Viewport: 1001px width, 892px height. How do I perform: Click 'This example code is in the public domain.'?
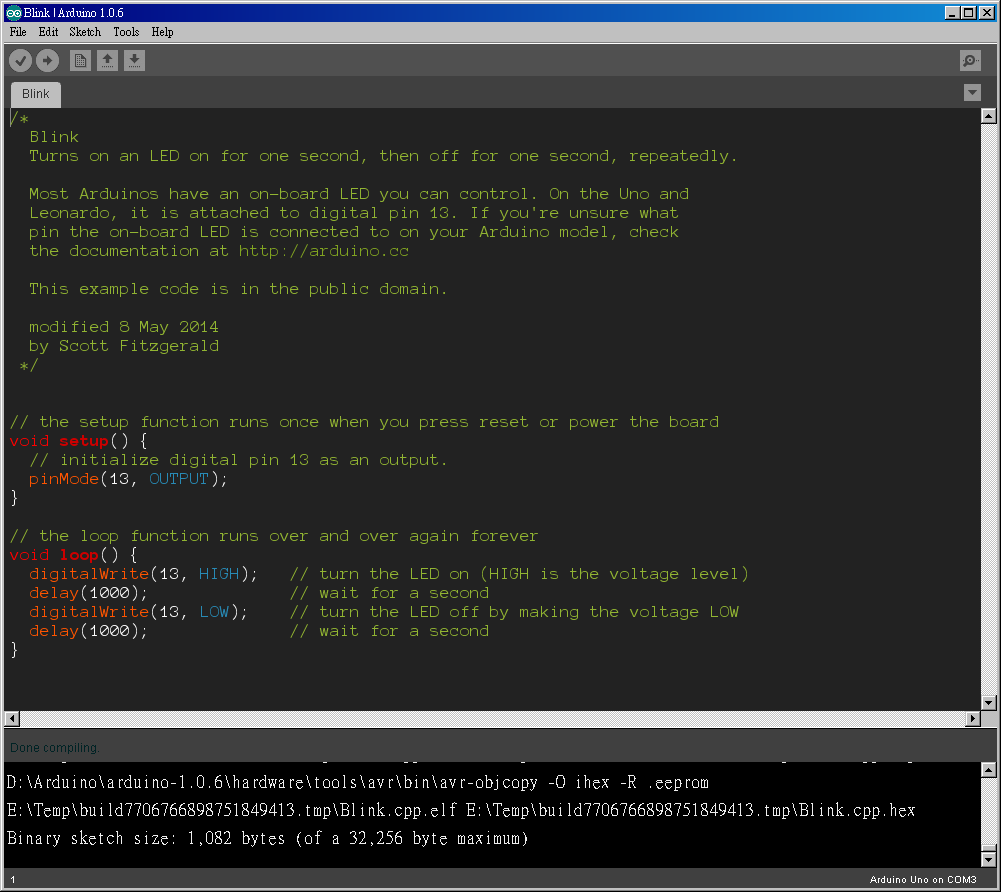click(x=238, y=289)
